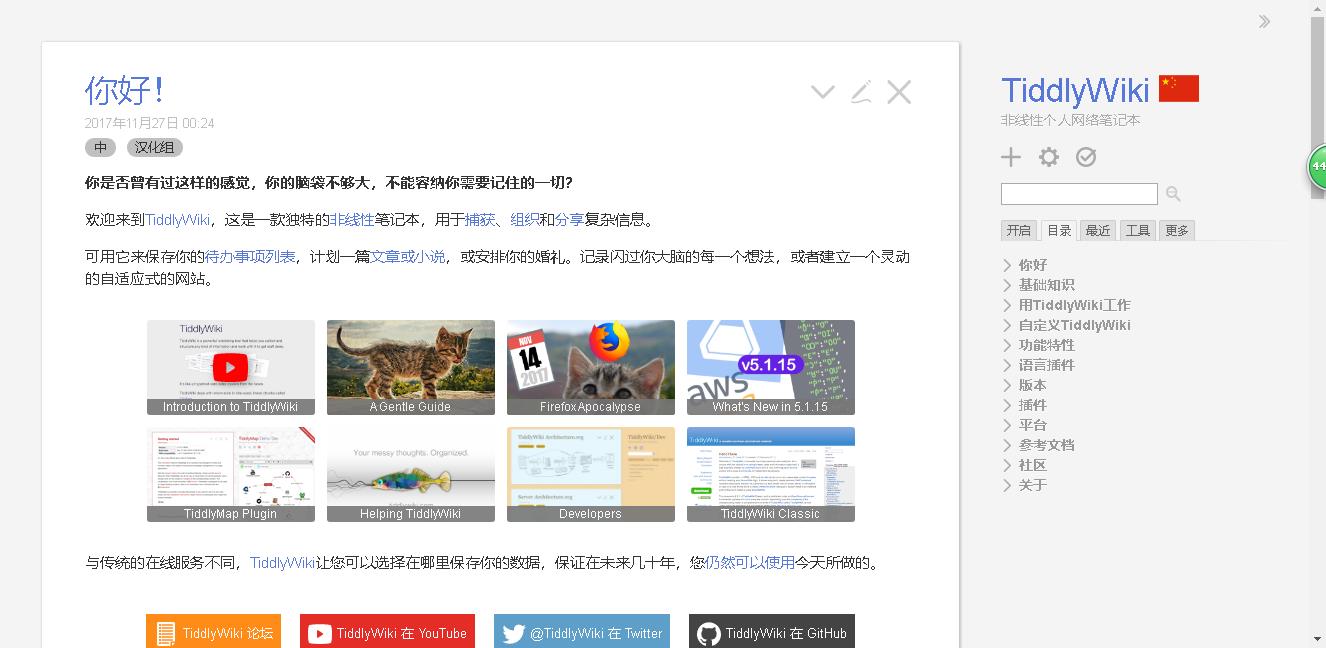Switch to the 开启 sidebar tab

click(1019, 230)
